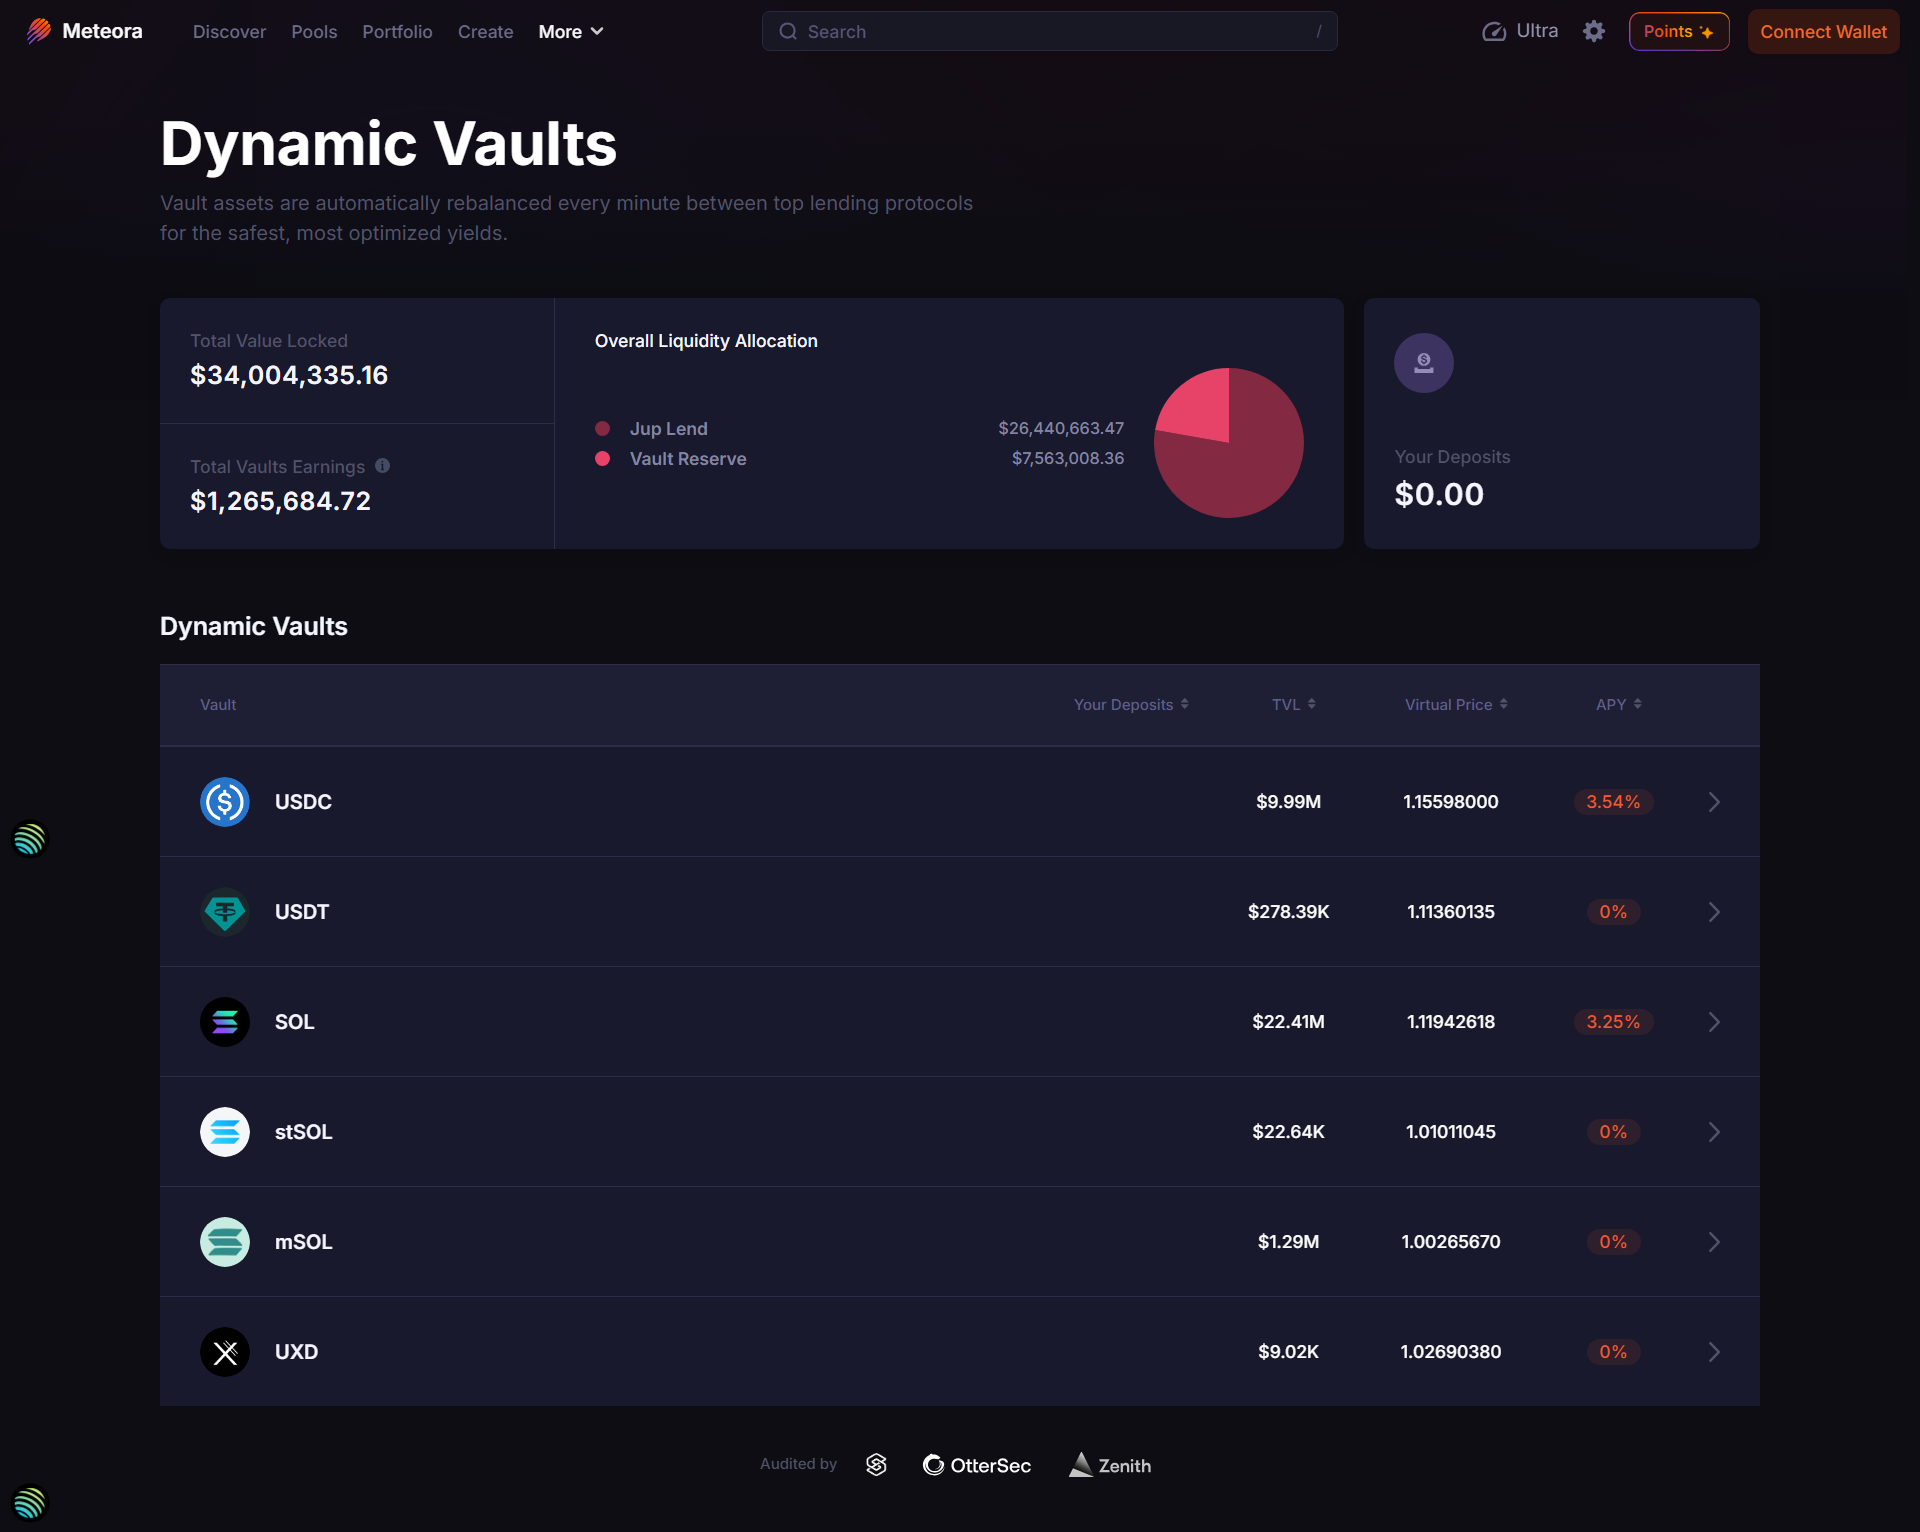Viewport: 1920px width, 1532px height.
Task: Click the mSOL token icon
Action: coord(224,1241)
